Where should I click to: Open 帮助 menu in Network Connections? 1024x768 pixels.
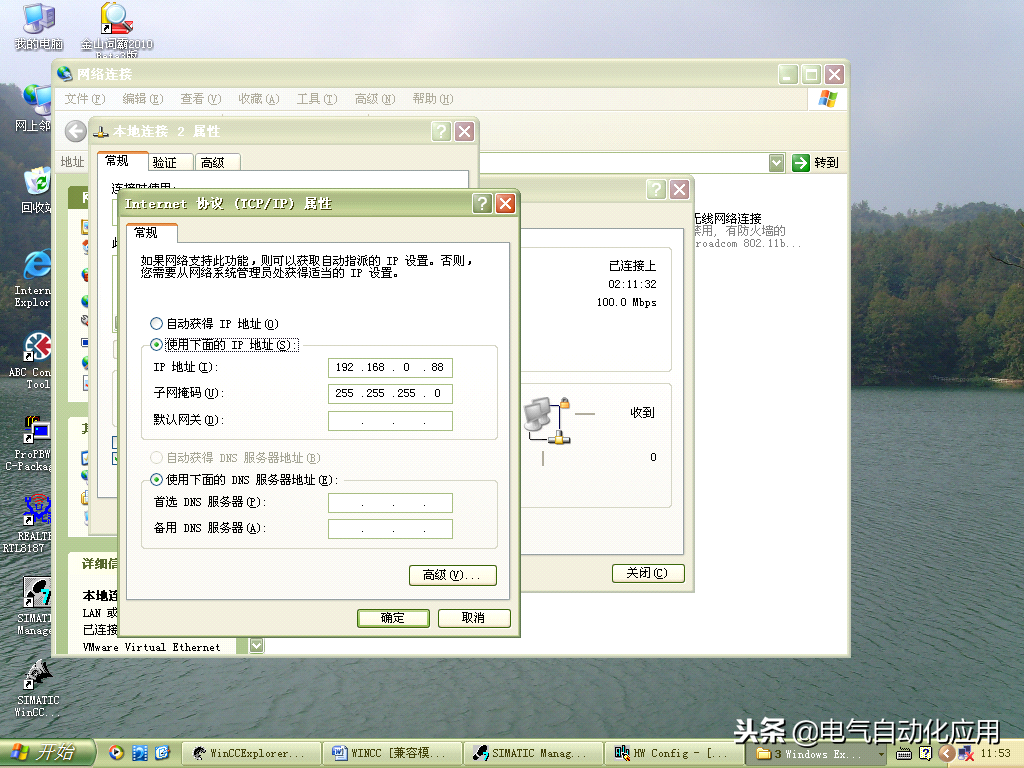(x=432, y=99)
